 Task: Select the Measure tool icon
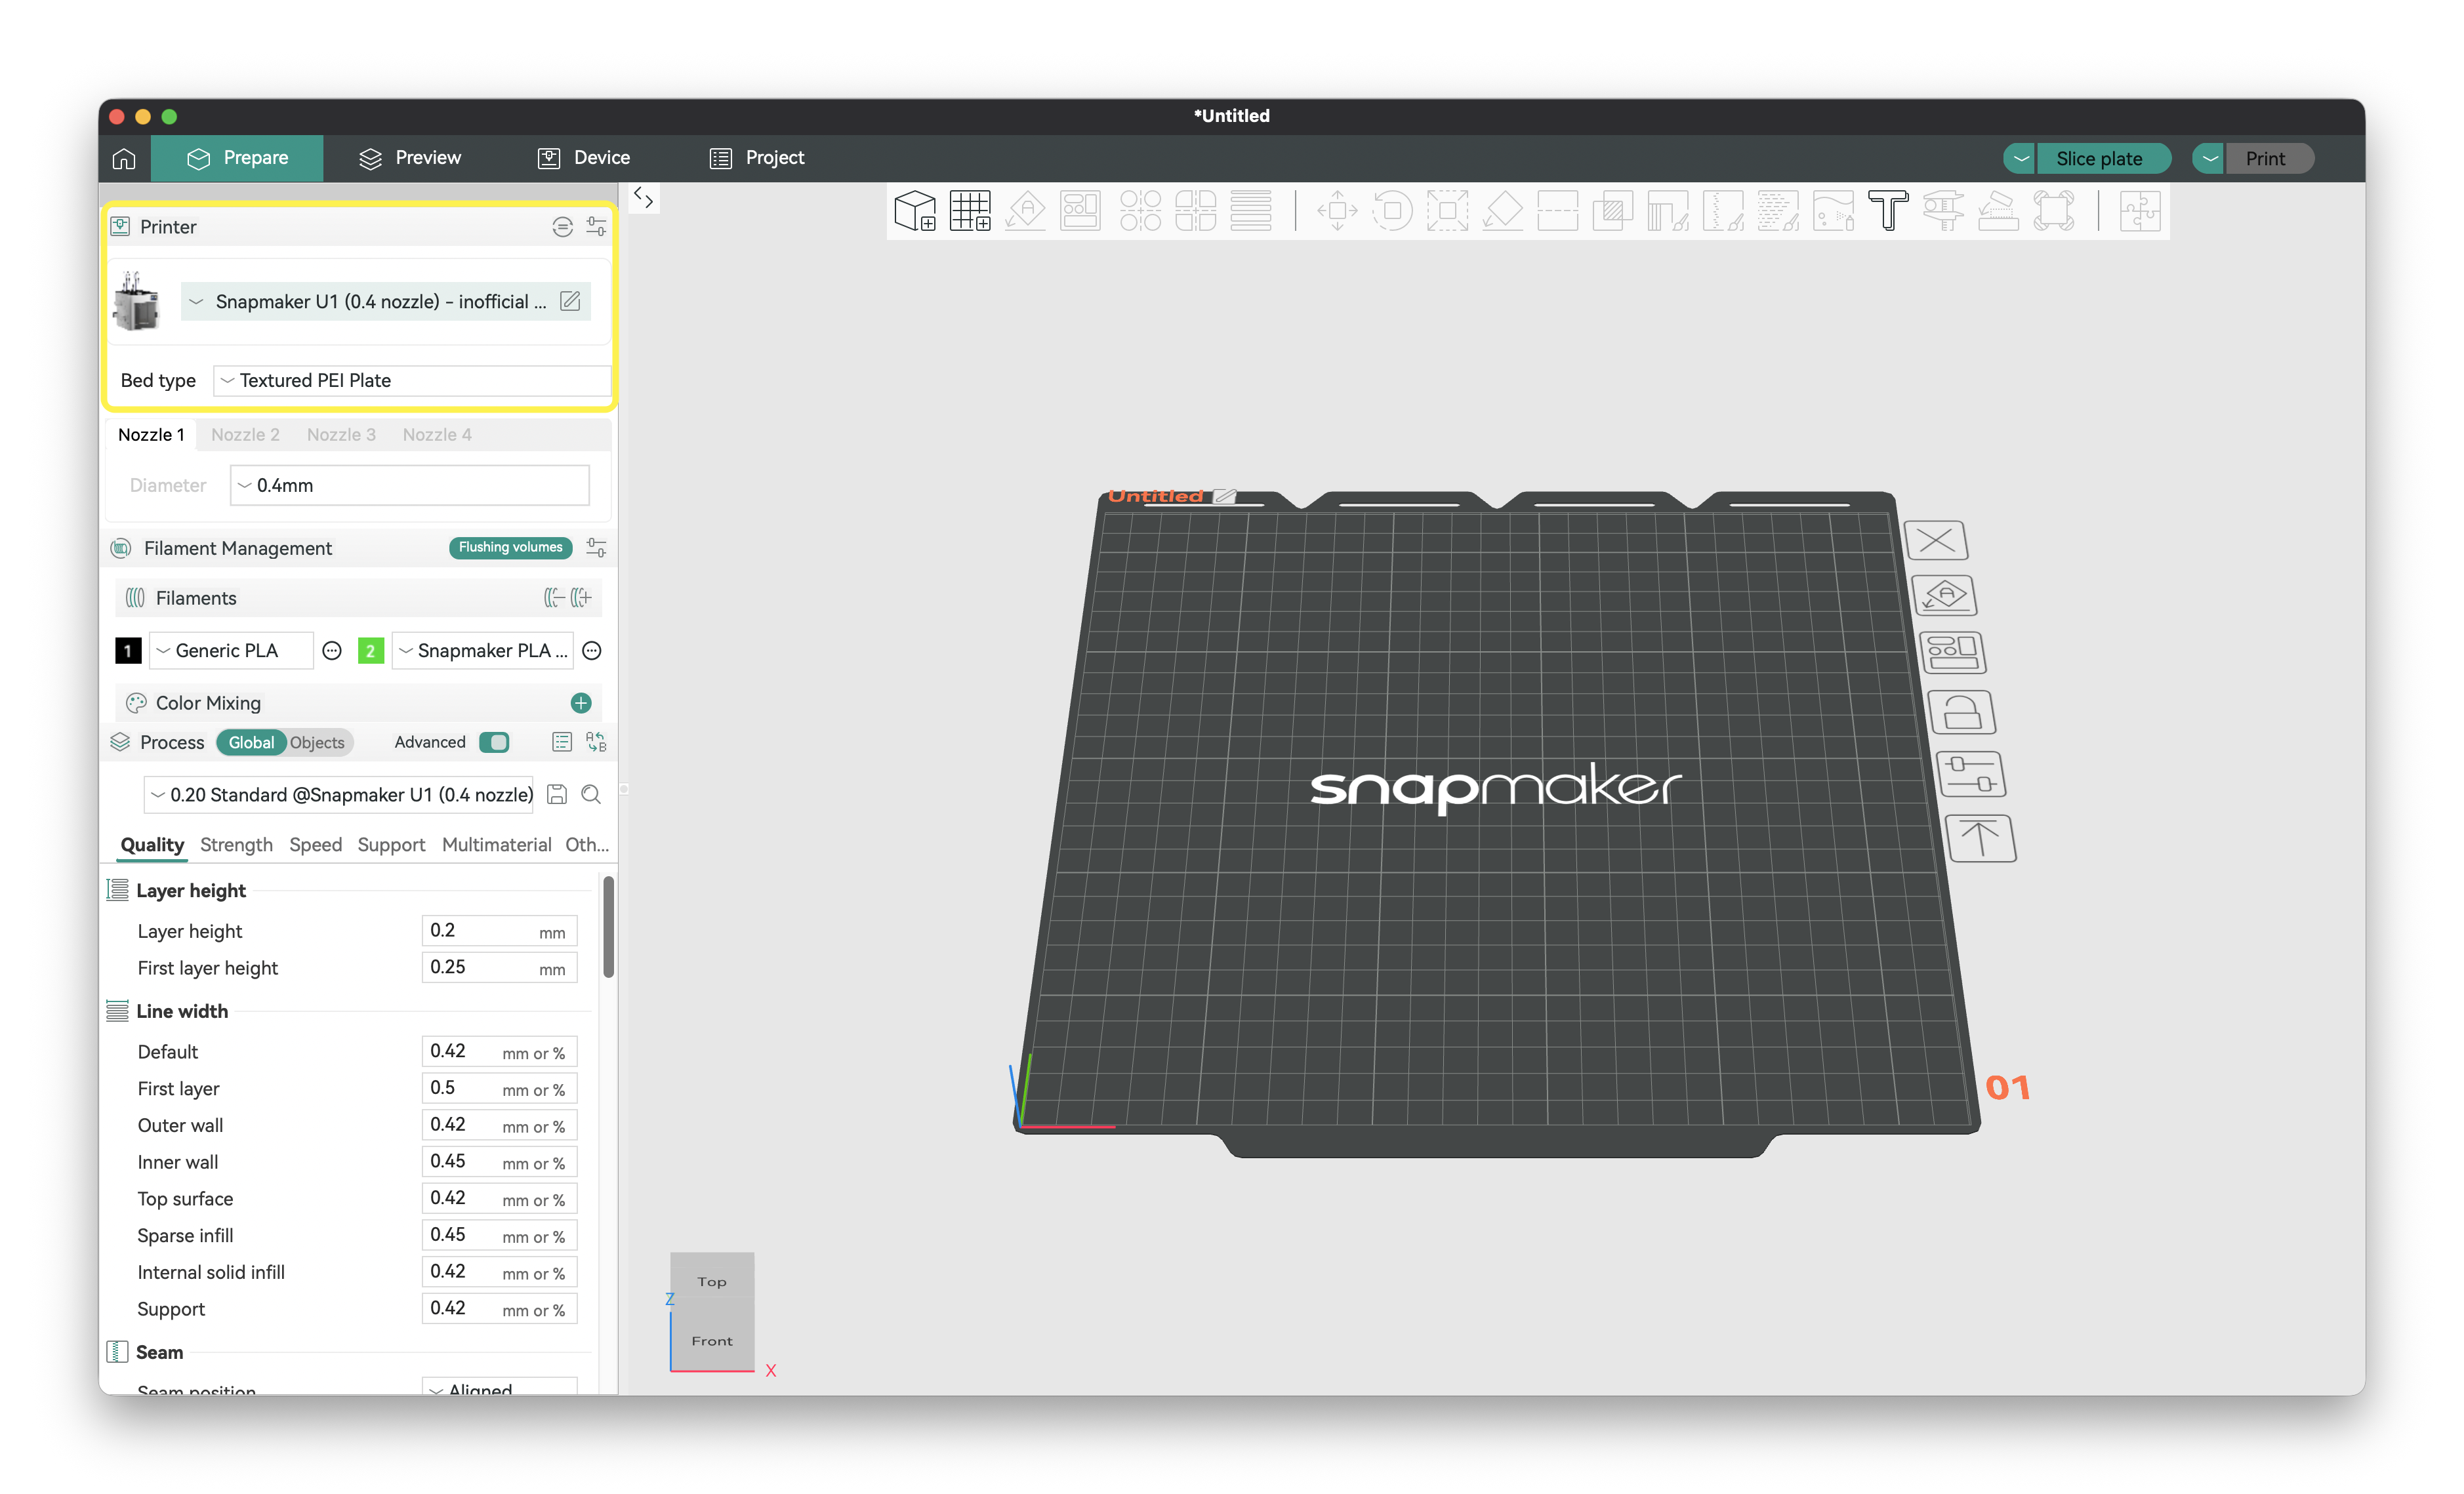point(1943,211)
